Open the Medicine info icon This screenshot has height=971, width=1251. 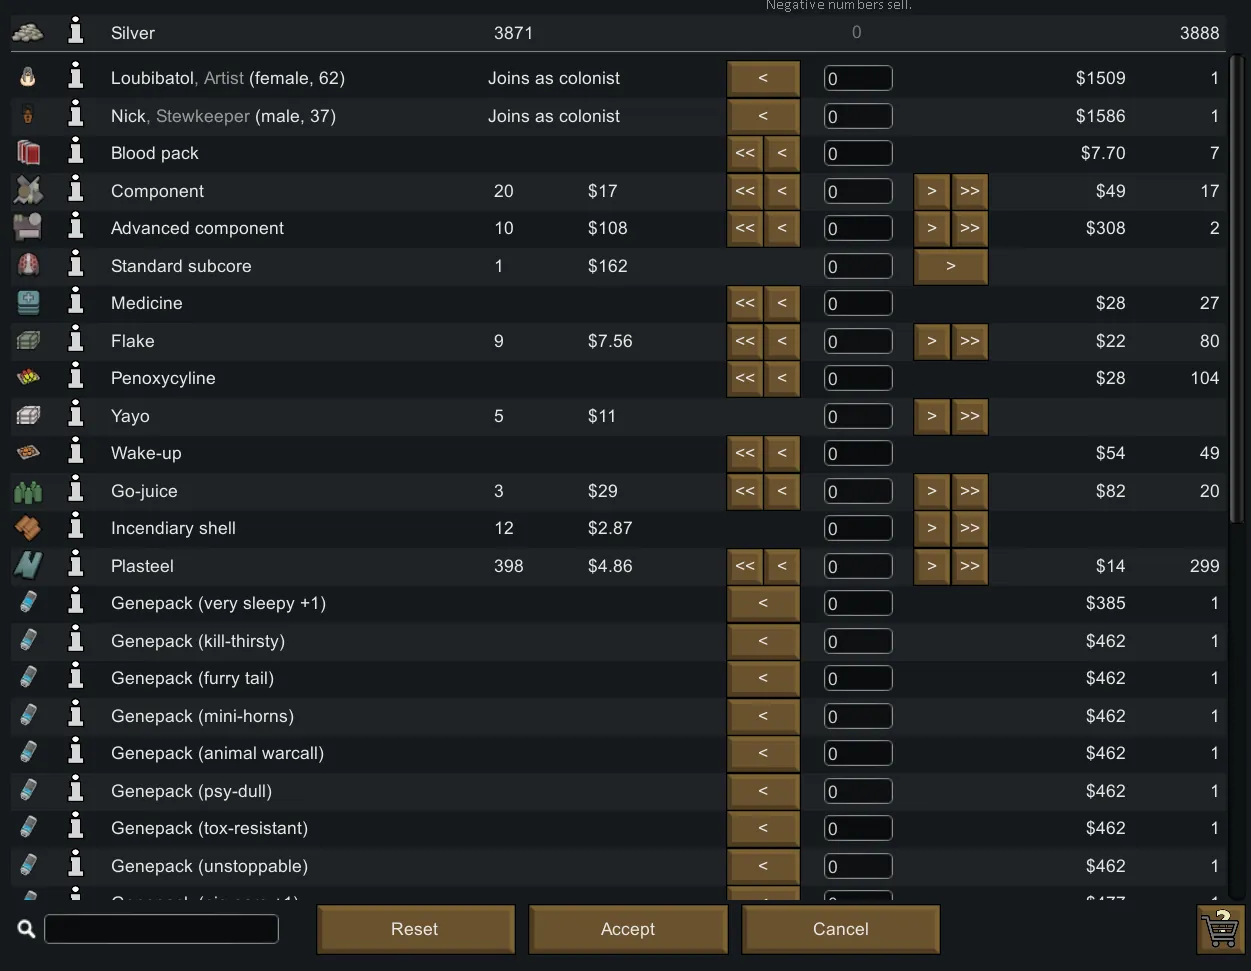point(75,303)
